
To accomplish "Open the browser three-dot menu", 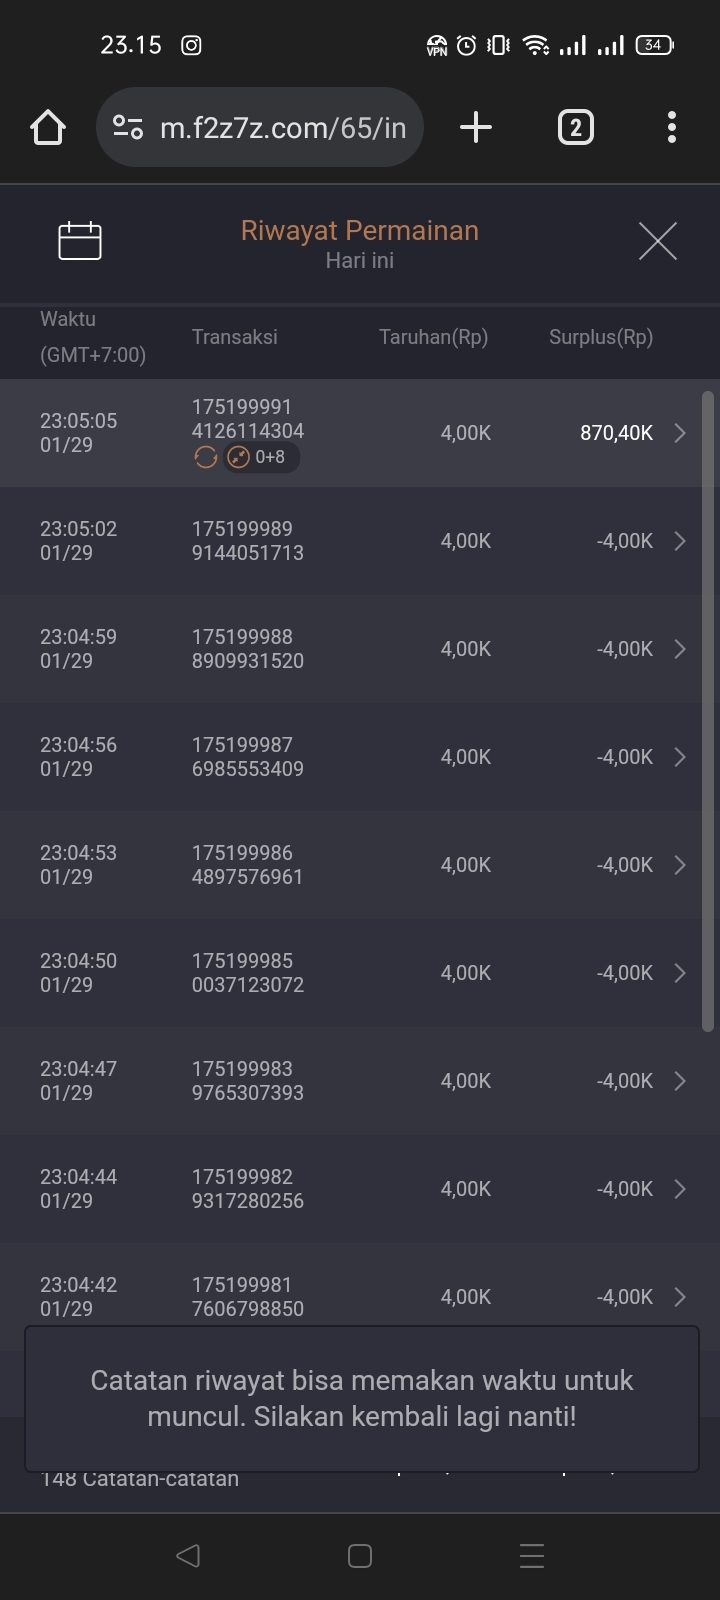I will click(x=671, y=128).
